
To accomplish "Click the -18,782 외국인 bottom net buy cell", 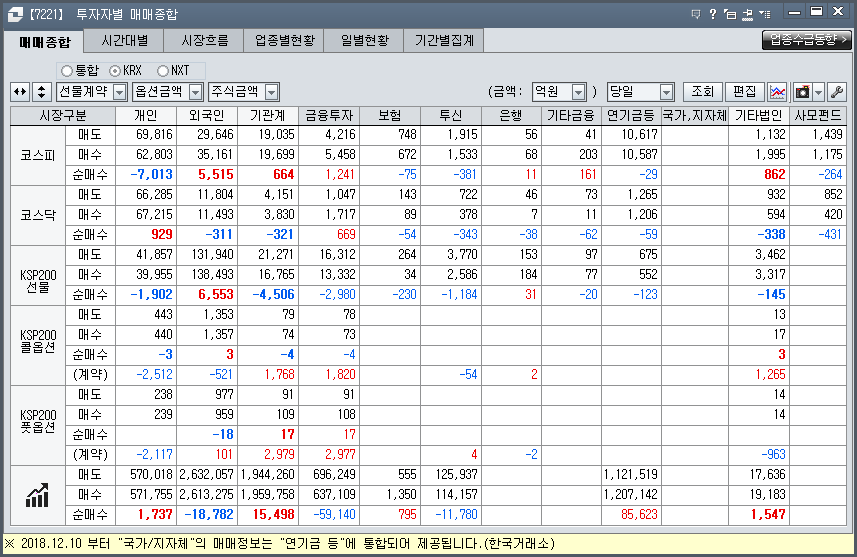I will coord(207,515).
